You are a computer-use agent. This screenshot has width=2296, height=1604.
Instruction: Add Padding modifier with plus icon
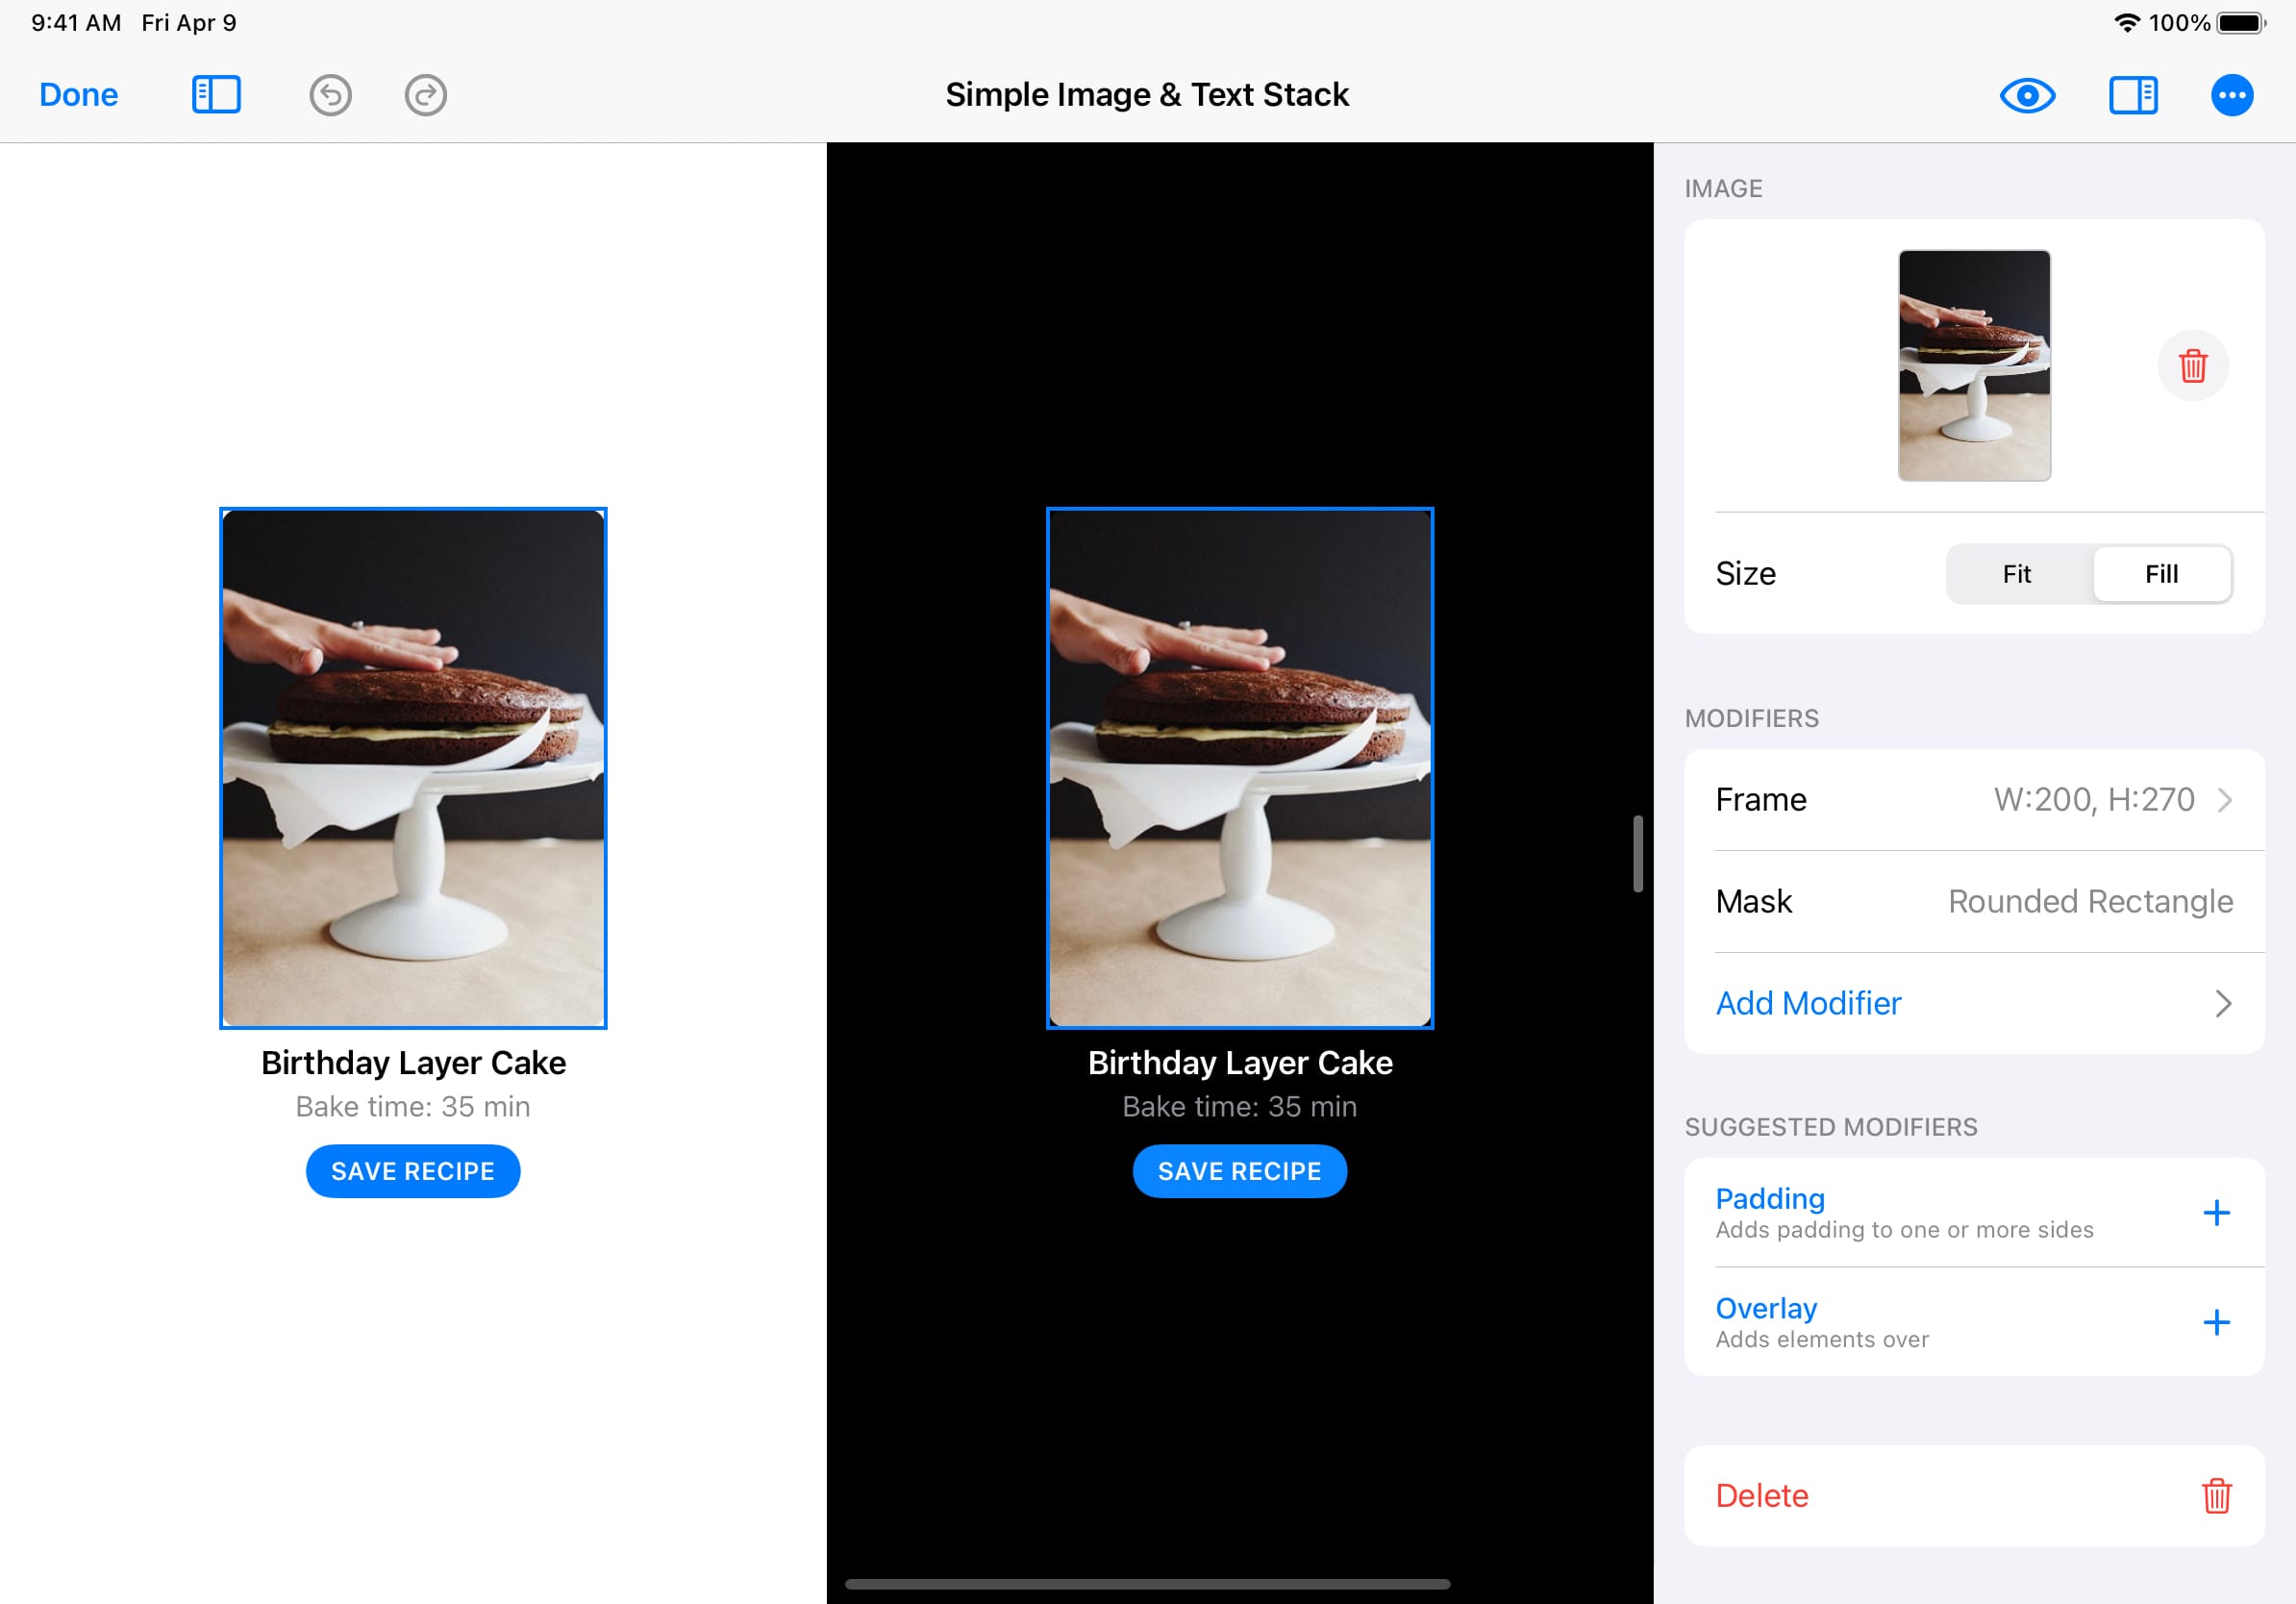tap(2216, 1213)
